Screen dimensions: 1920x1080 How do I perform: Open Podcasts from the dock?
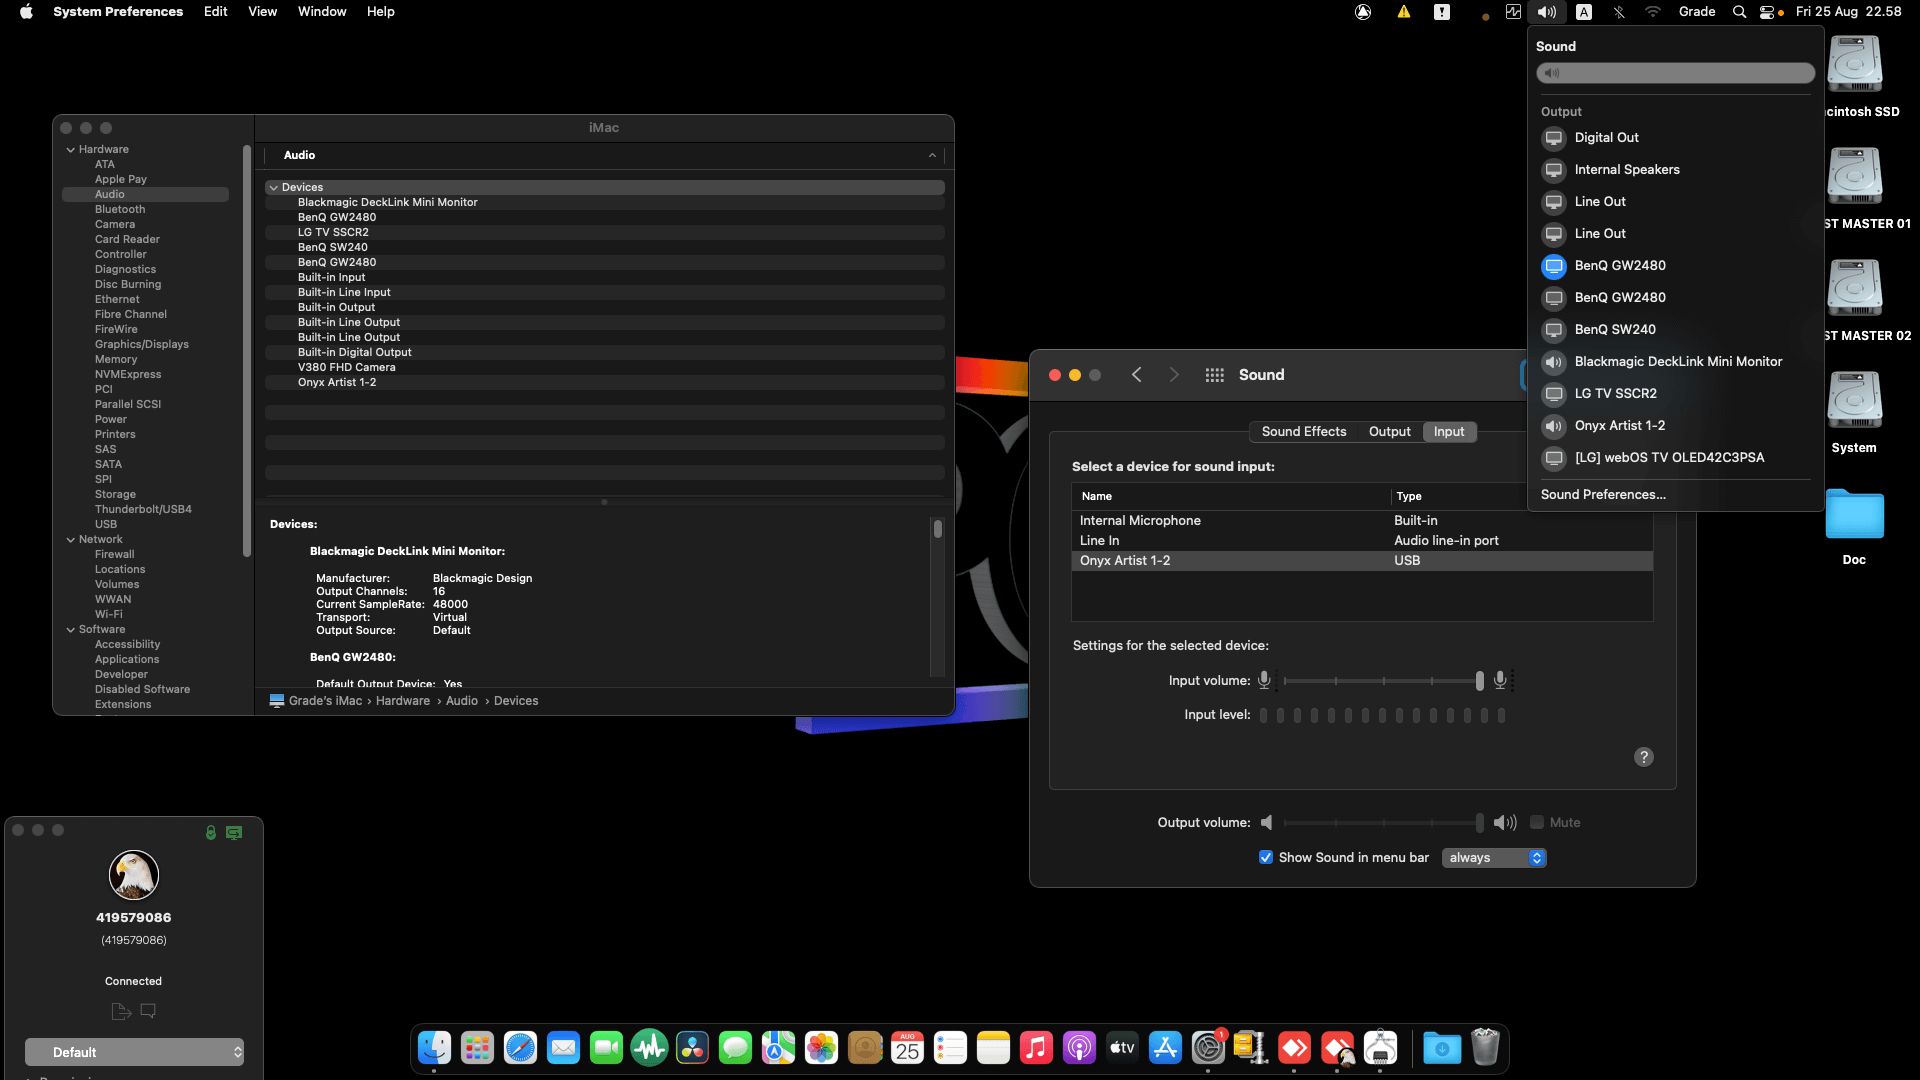tap(1079, 1048)
